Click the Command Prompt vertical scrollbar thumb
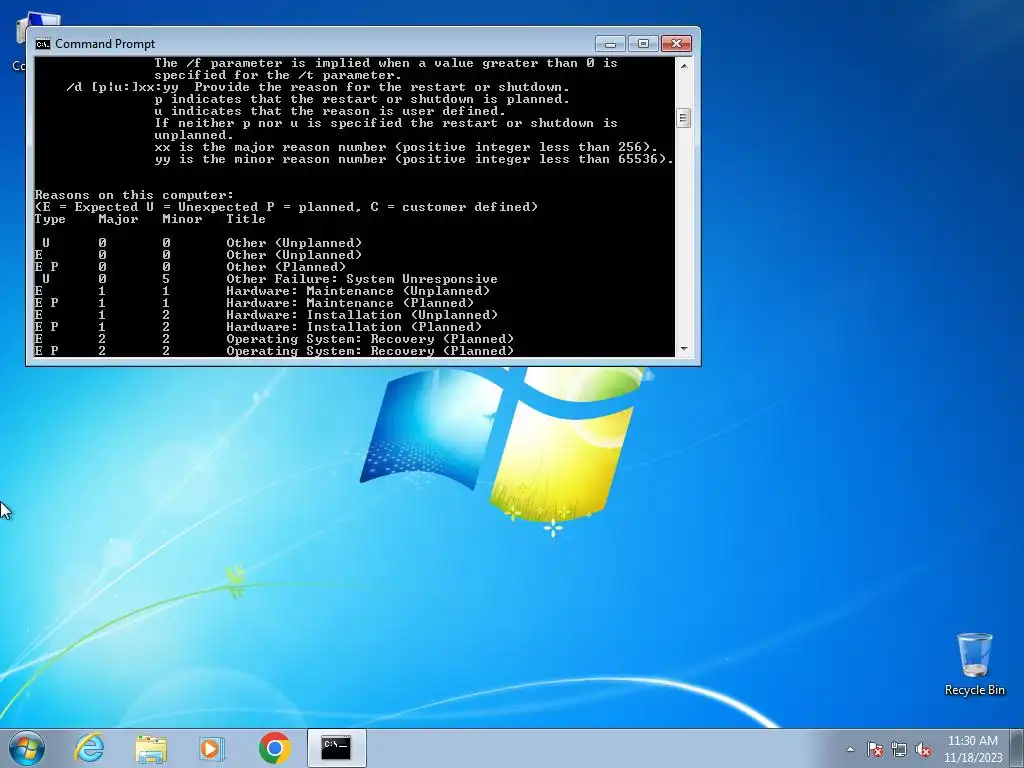Image resolution: width=1024 pixels, height=768 pixels. pos(684,118)
